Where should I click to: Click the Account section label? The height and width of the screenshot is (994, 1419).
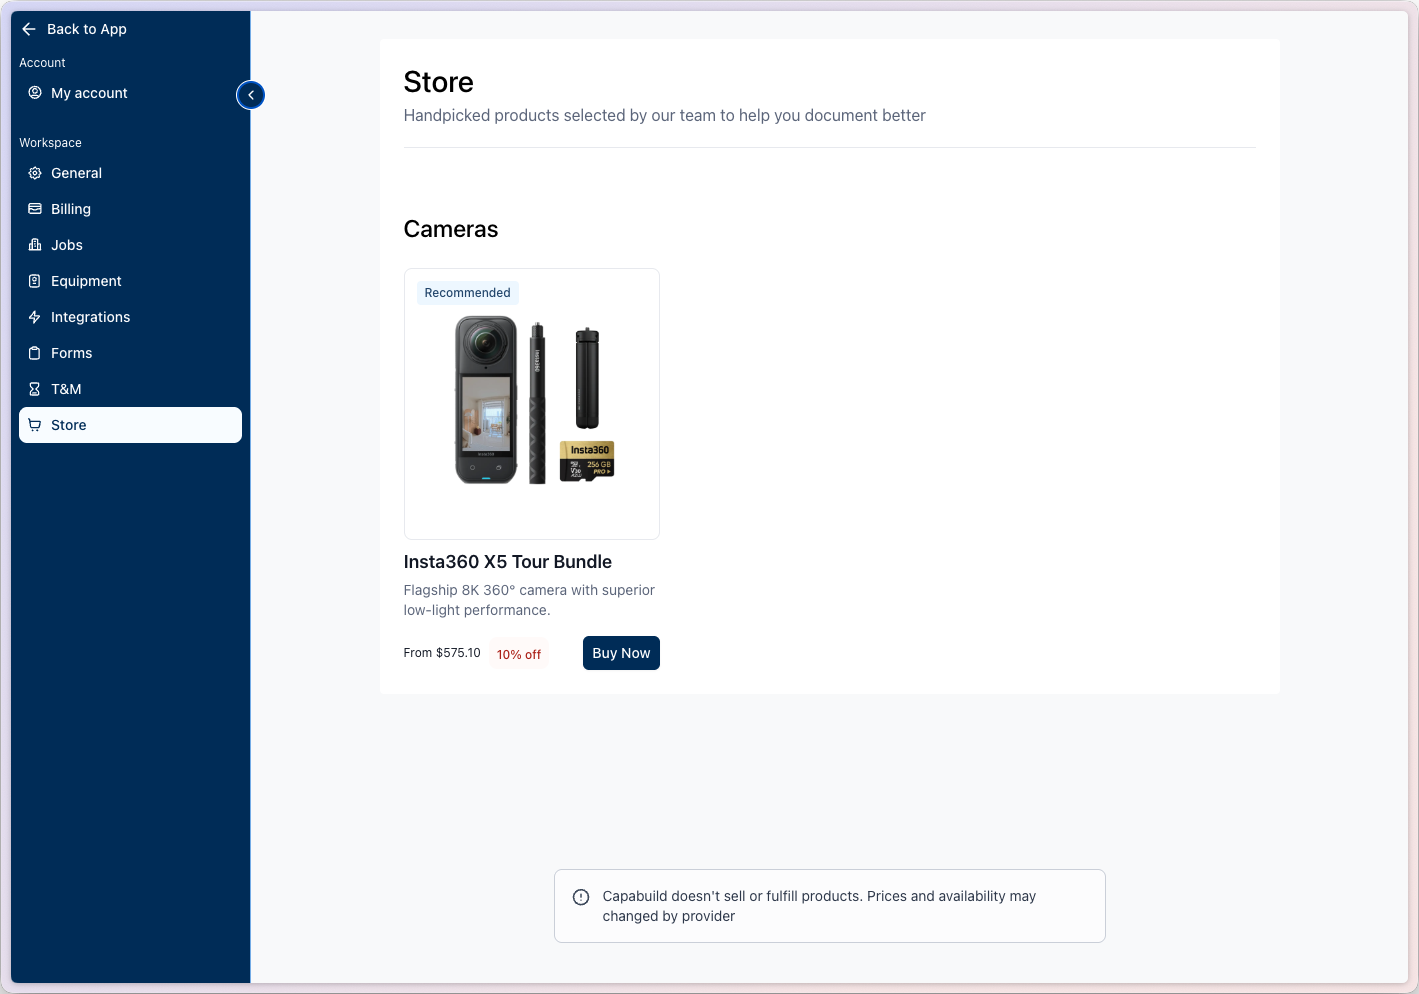[x=43, y=63]
